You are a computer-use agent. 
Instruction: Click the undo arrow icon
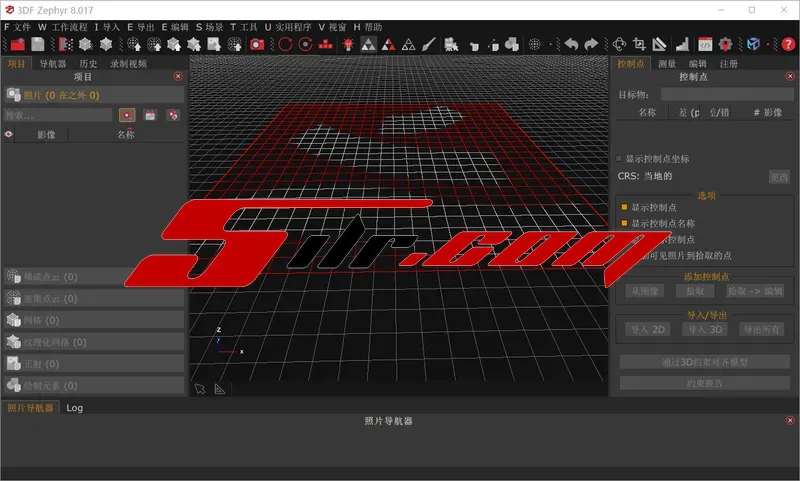click(571, 45)
